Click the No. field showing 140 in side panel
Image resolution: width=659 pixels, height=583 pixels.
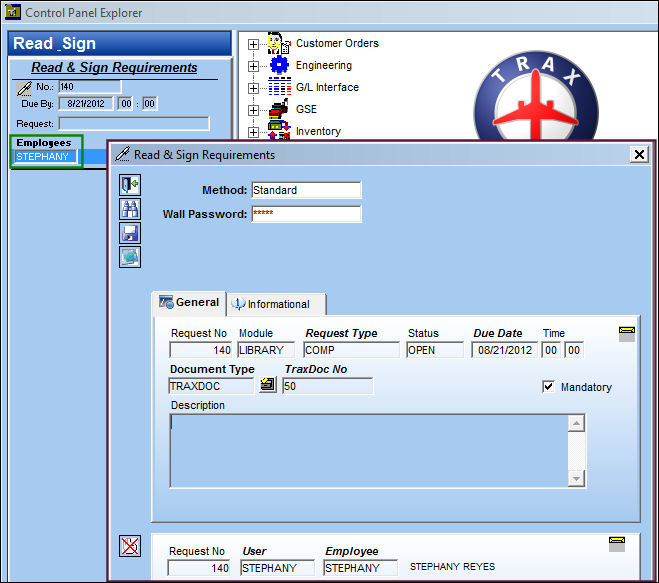click(90, 87)
